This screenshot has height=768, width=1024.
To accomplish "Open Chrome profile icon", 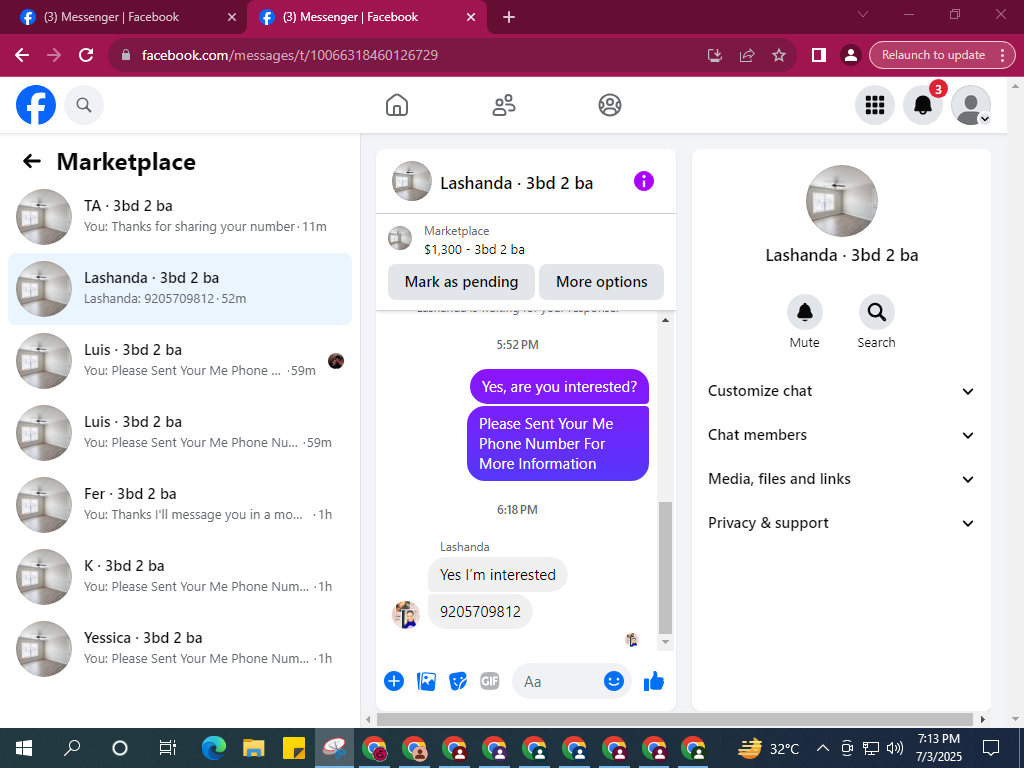I will pyautogui.click(x=850, y=56).
